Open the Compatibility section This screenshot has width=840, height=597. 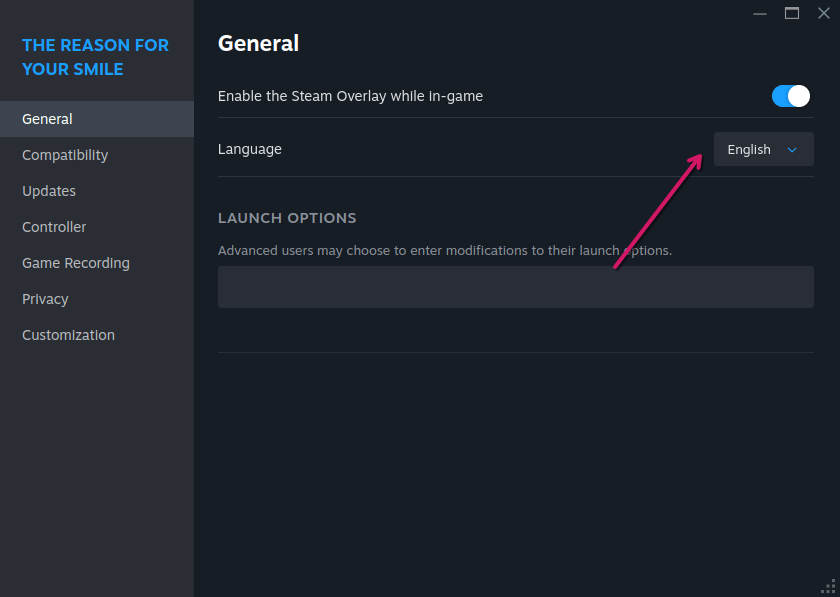pyautogui.click(x=65, y=155)
